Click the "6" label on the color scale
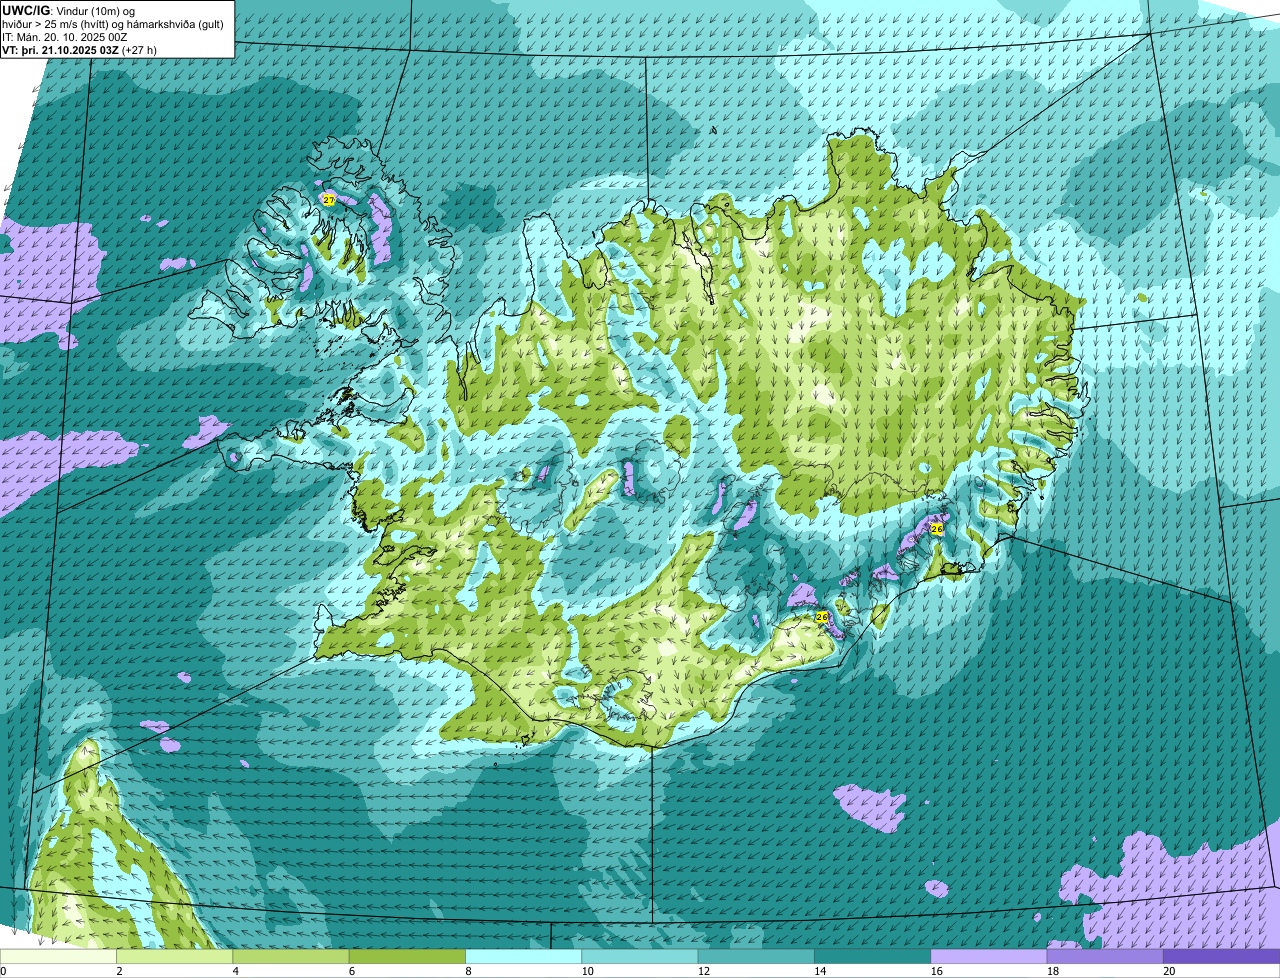The height and width of the screenshot is (978, 1280). pyautogui.click(x=352, y=971)
